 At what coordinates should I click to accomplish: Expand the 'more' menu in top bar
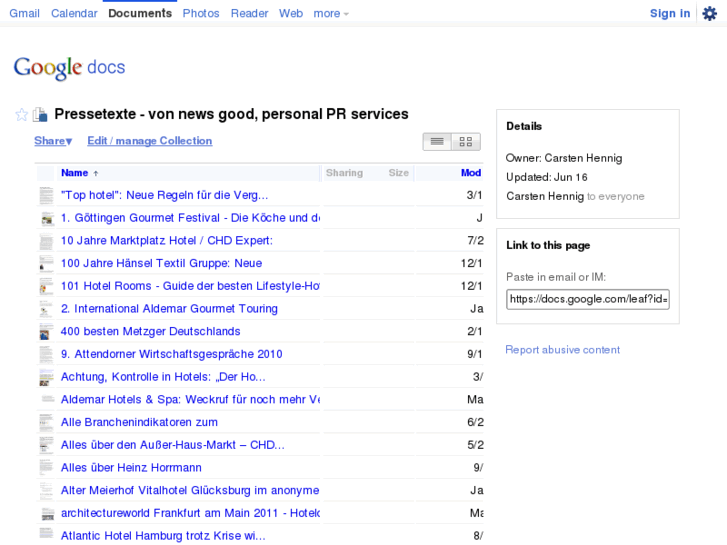(331, 13)
